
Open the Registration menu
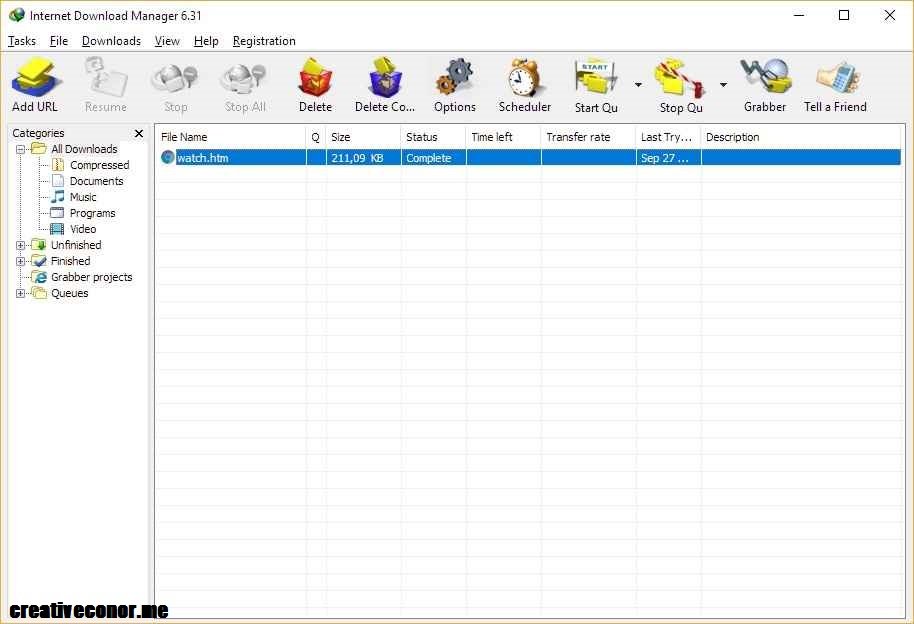click(264, 41)
